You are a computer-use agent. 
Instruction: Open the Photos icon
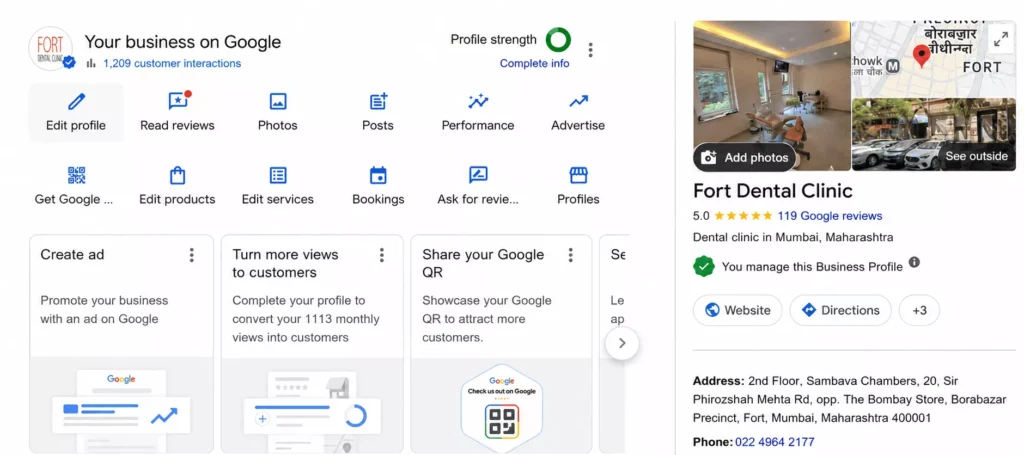(278, 102)
